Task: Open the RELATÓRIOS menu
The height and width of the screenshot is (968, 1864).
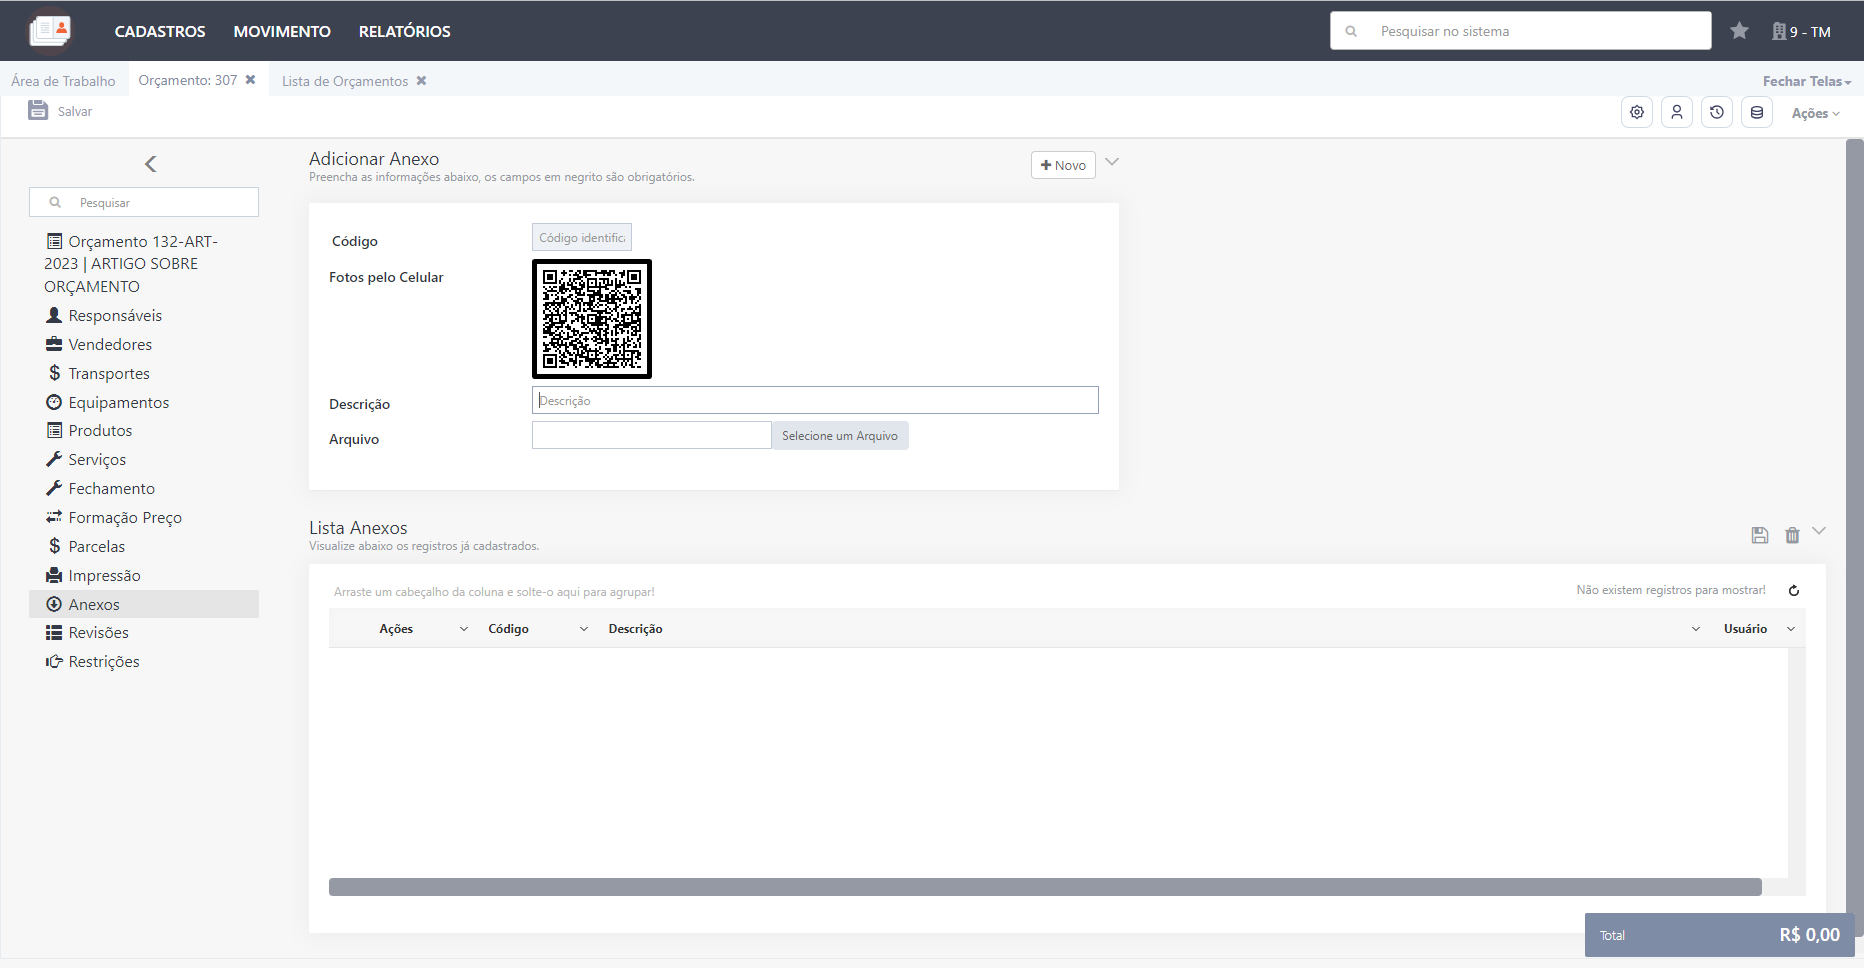Action: (405, 31)
